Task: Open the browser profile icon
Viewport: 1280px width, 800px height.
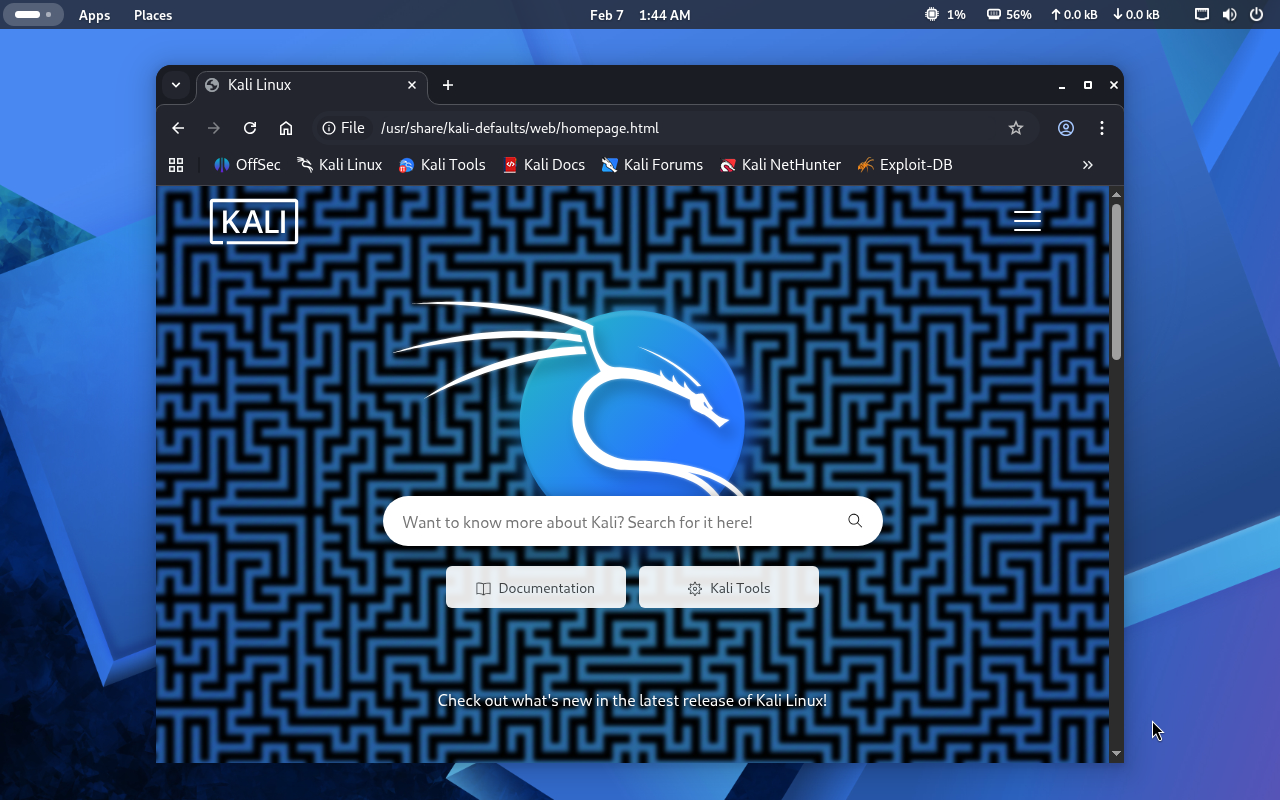Action: [x=1066, y=128]
